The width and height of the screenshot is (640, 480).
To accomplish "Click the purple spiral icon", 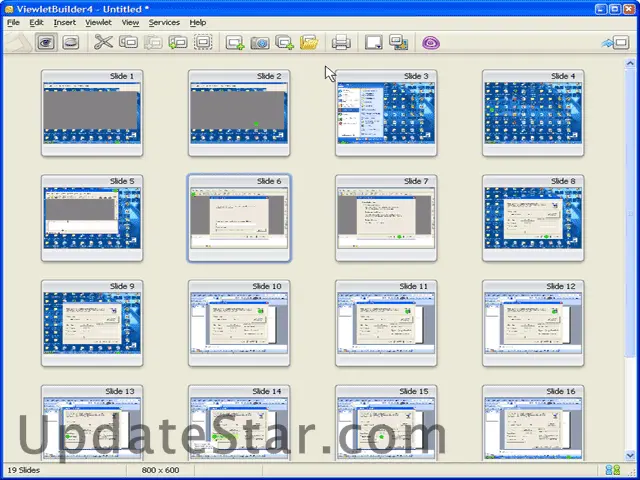I will point(431,42).
